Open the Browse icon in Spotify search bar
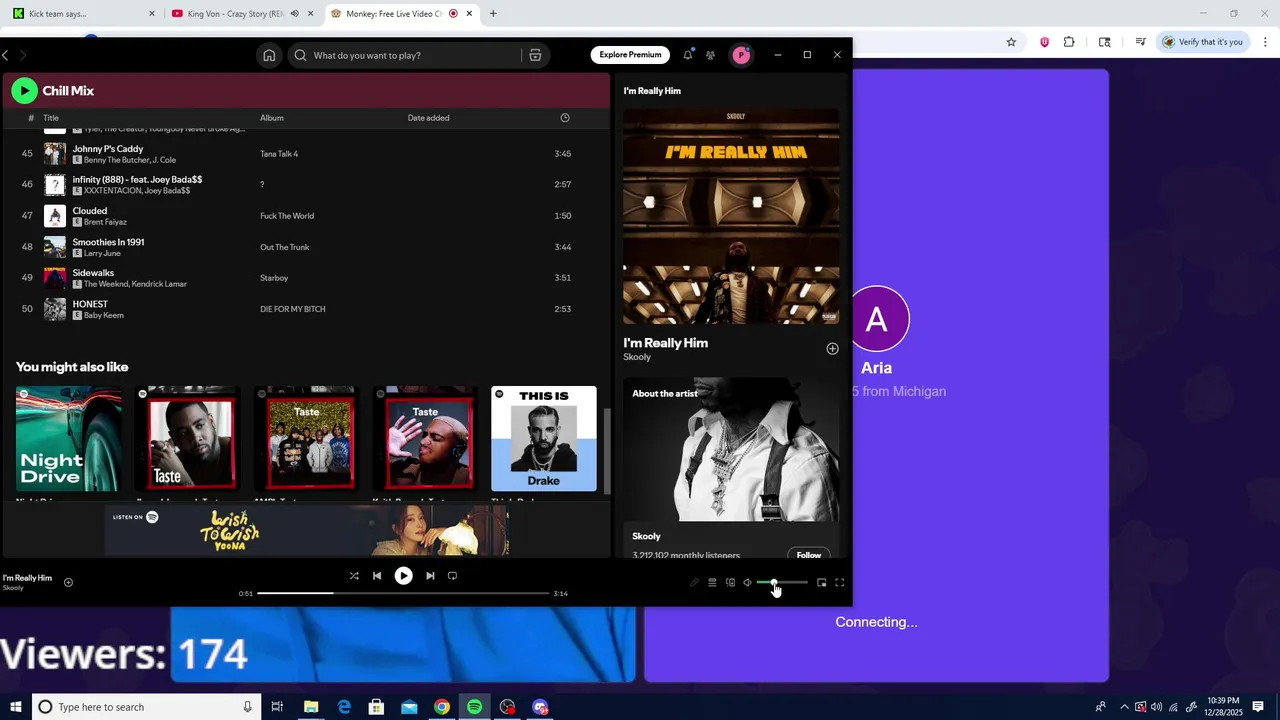 [x=535, y=55]
